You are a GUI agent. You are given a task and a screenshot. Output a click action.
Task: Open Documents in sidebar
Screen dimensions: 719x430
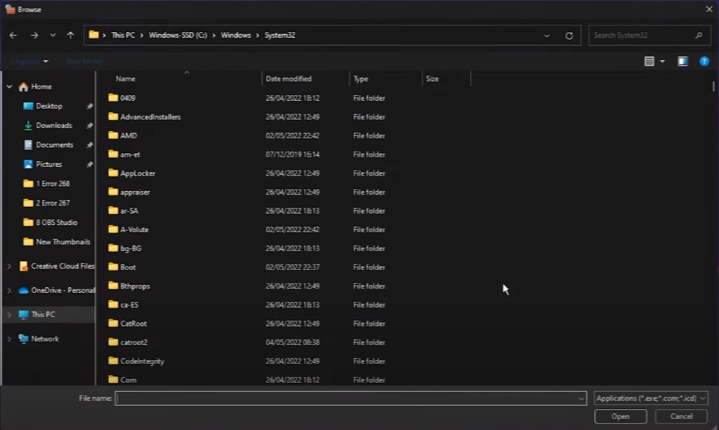pyautogui.click(x=54, y=145)
